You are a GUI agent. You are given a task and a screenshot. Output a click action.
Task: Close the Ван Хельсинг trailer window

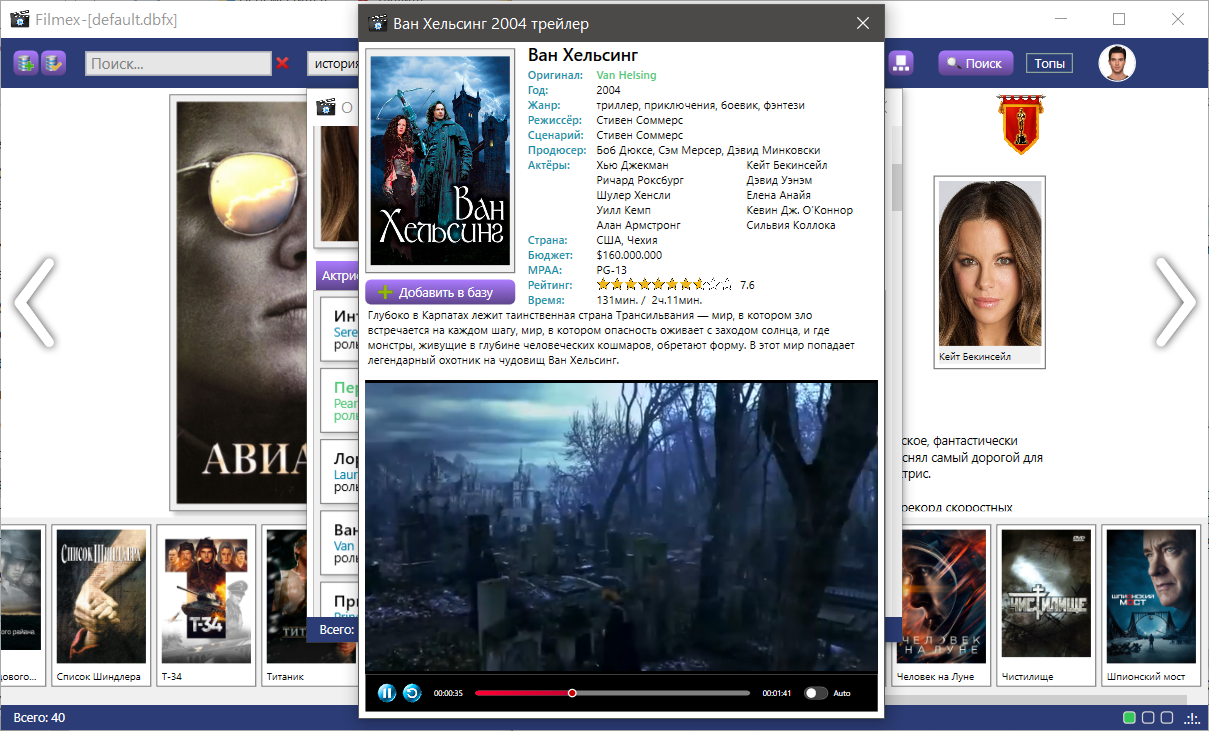click(x=863, y=23)
